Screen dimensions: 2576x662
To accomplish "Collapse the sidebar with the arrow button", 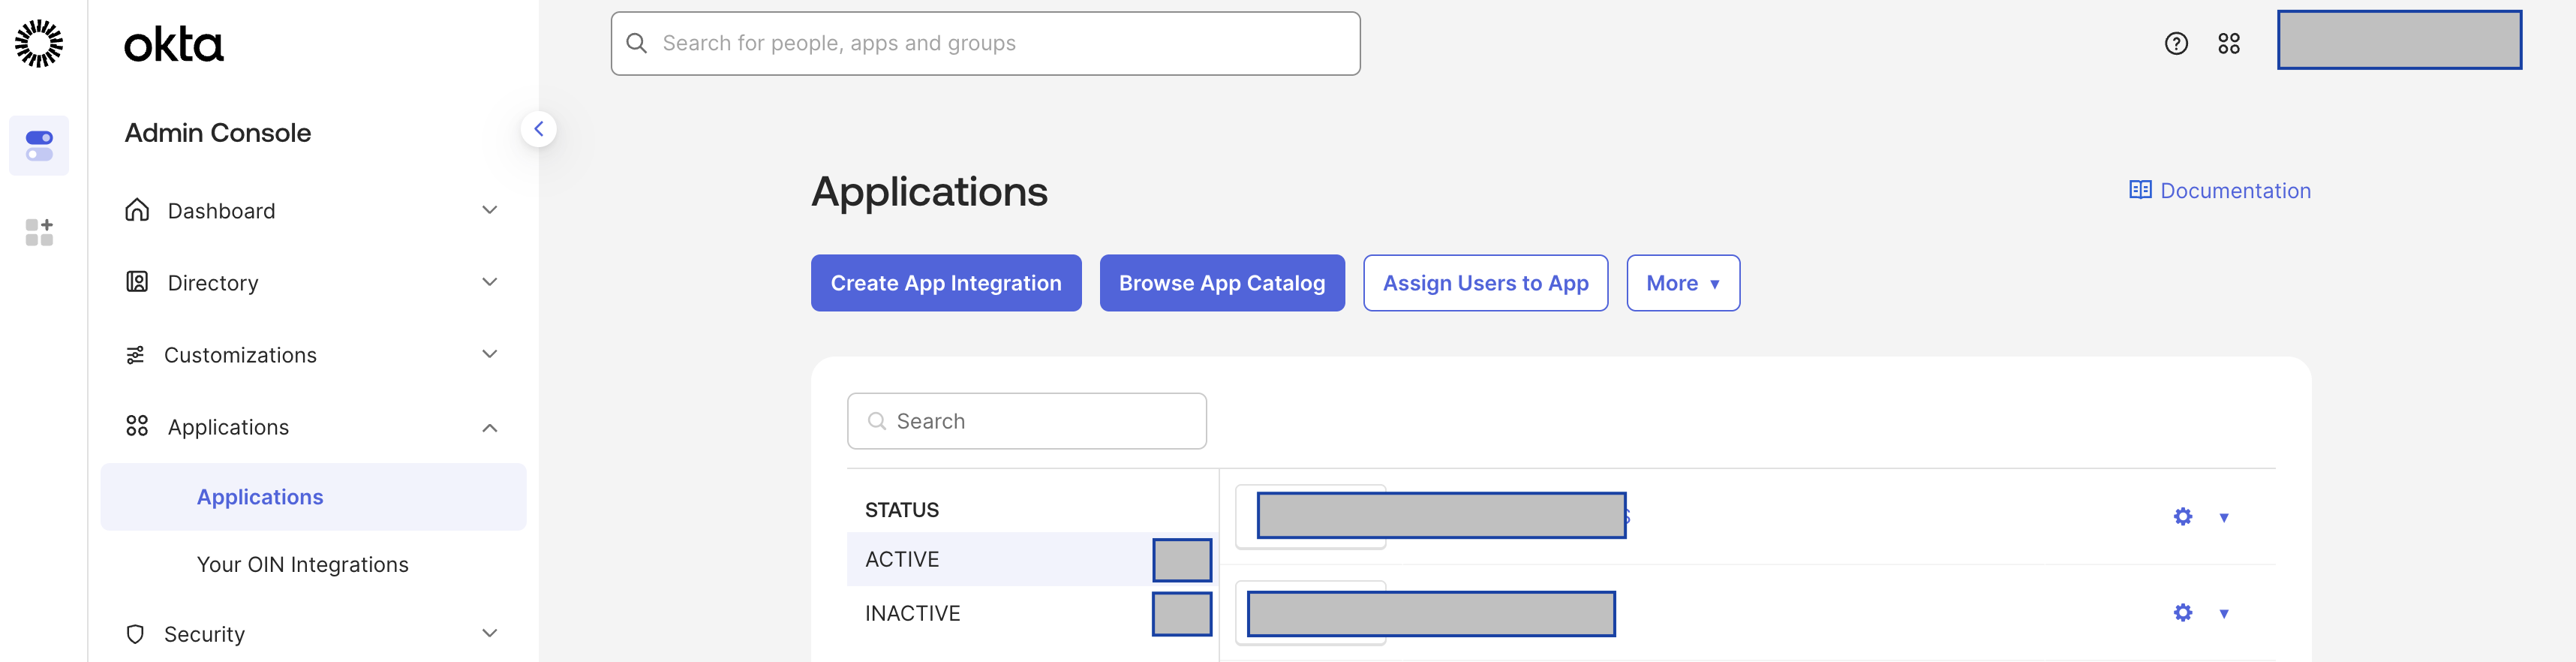I will tap(538, 129).
